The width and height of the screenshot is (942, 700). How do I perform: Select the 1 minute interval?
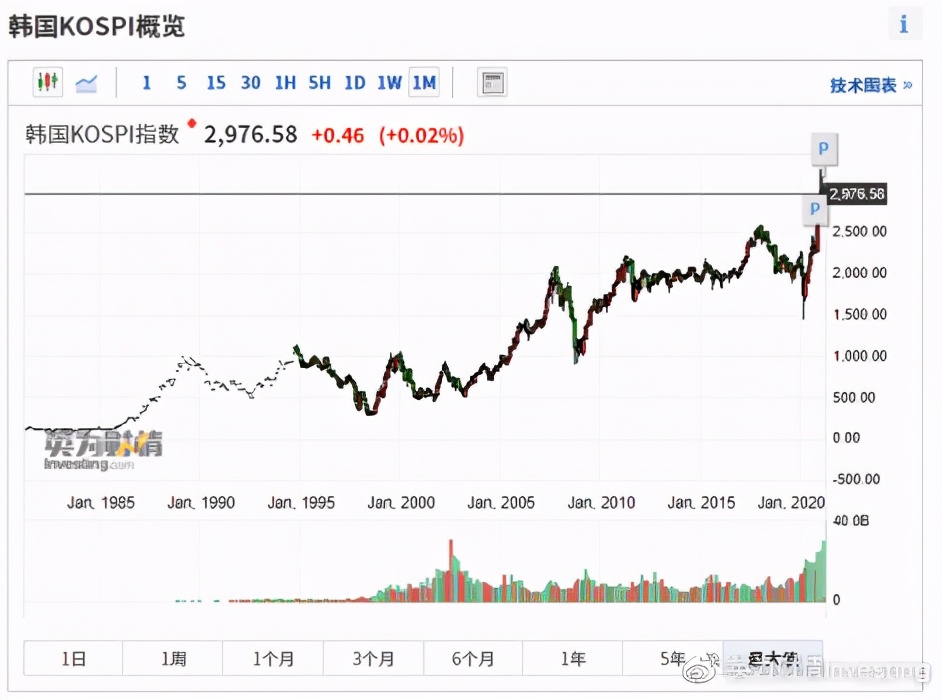(146, 83)
